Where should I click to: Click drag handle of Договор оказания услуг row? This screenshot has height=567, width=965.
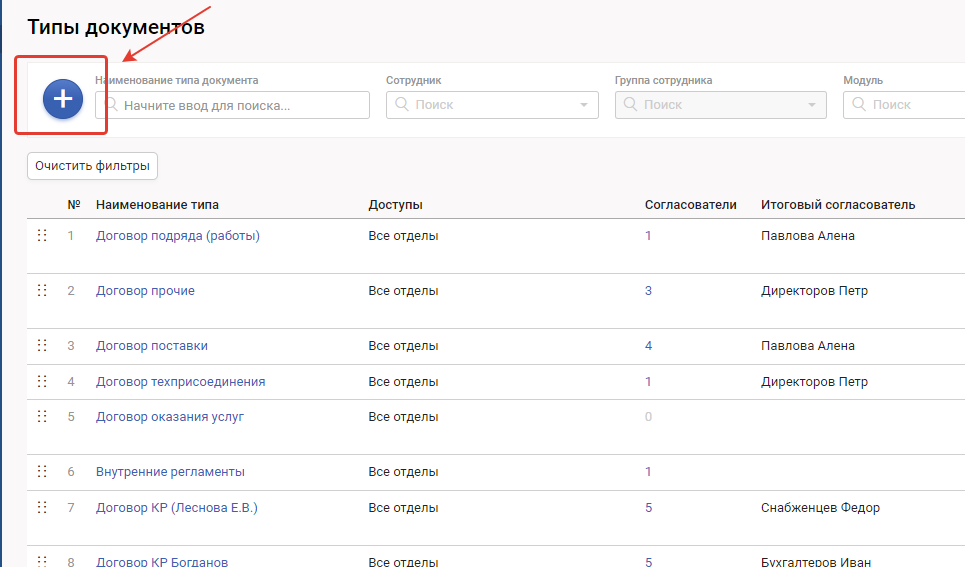(42, 417)
